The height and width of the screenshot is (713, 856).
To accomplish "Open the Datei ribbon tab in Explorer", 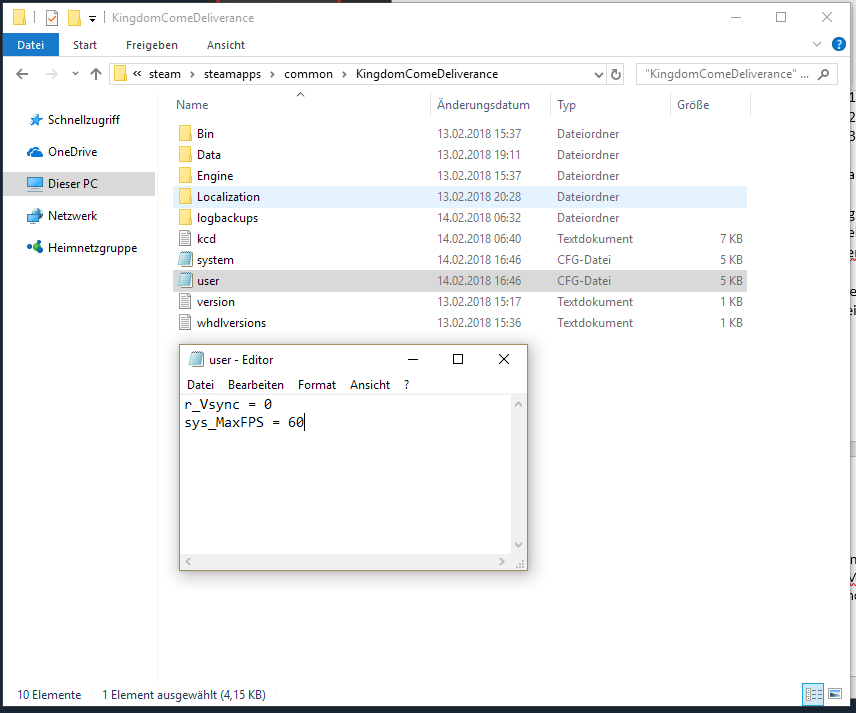I will pos(31,45).
